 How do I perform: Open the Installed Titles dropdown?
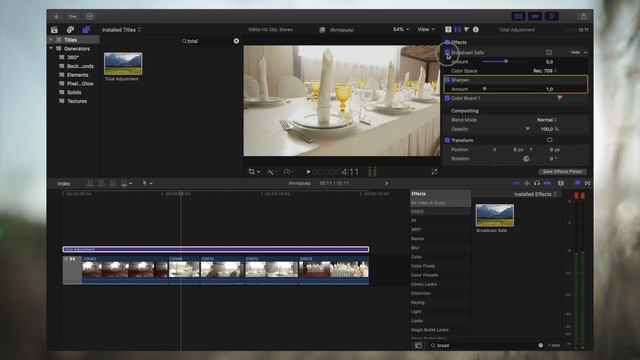[x=122, y=30]
